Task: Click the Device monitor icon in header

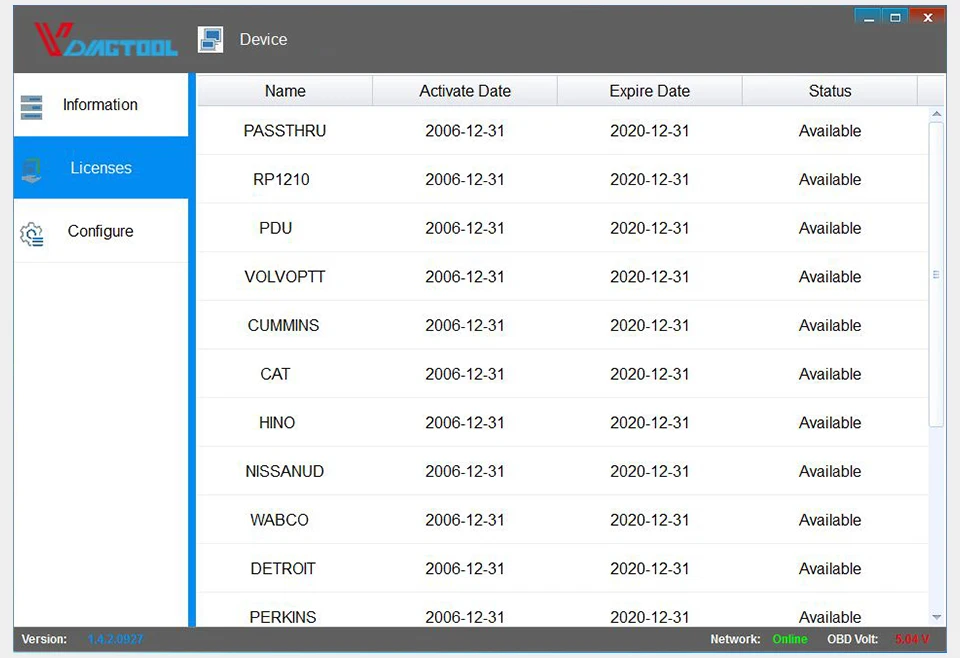Action: coord(211,40)
